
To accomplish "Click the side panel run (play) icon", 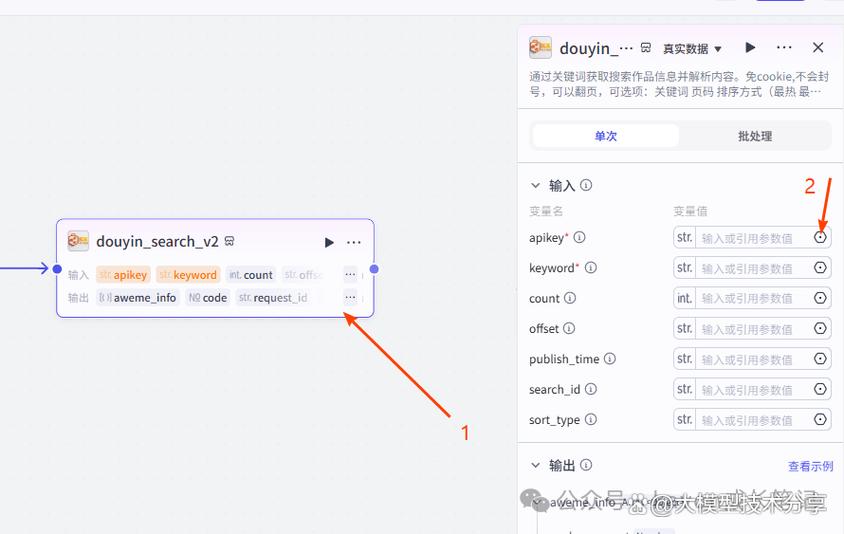I will [x=750, y=48].
